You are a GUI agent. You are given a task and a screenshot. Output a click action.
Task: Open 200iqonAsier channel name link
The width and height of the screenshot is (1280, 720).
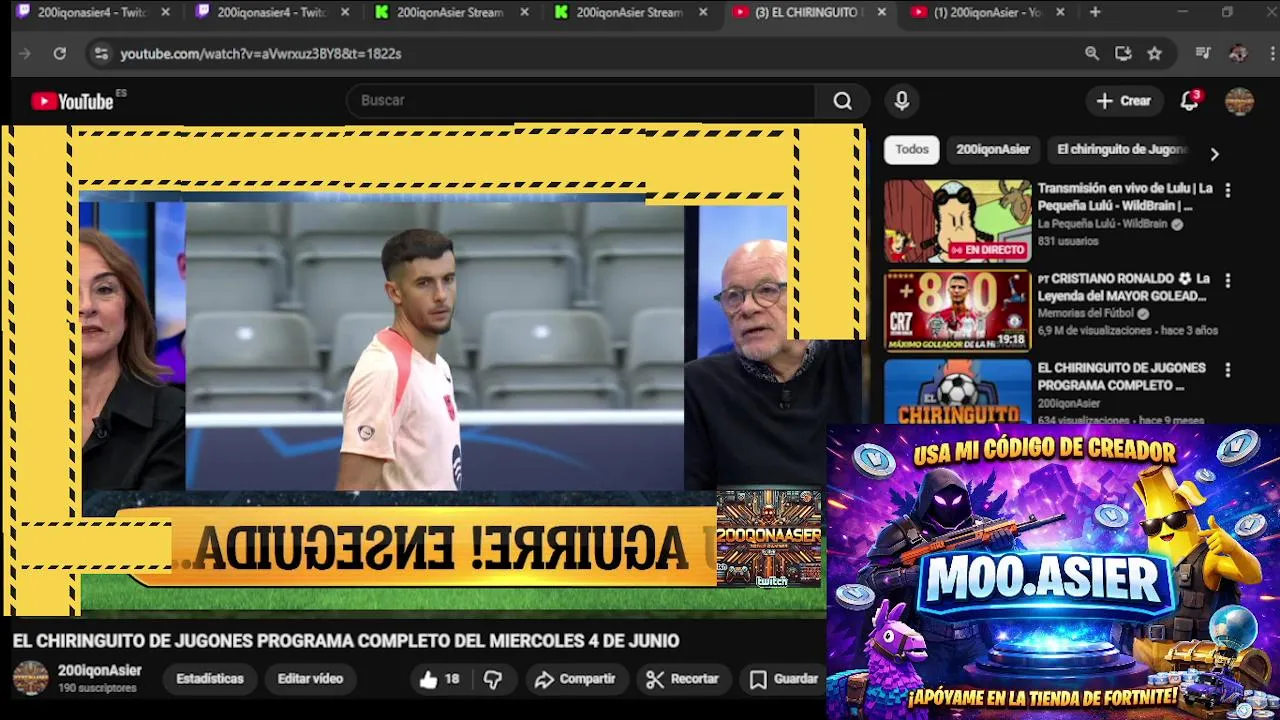pos(100,670)
